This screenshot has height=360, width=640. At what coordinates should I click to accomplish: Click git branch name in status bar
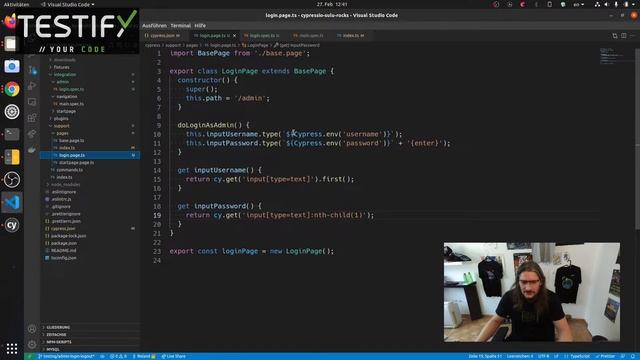click(67, 356)
